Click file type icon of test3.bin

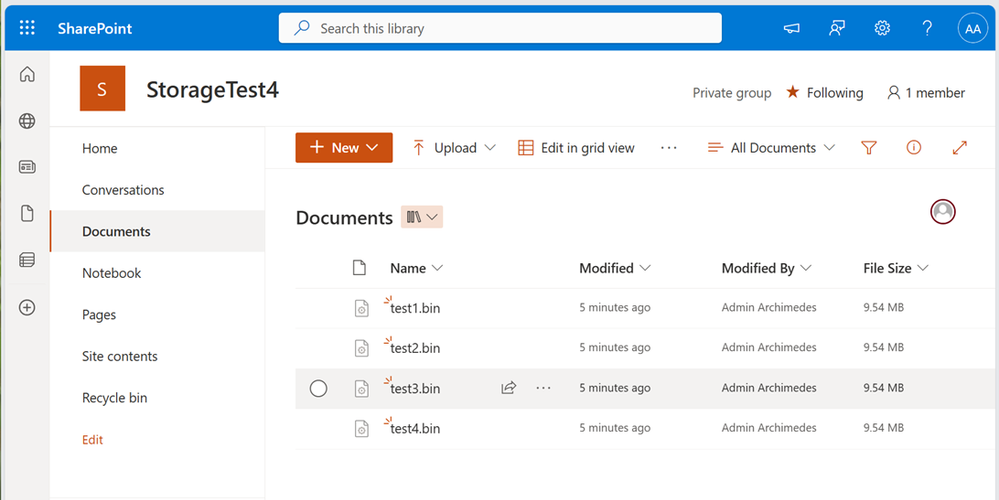(361, 389)
